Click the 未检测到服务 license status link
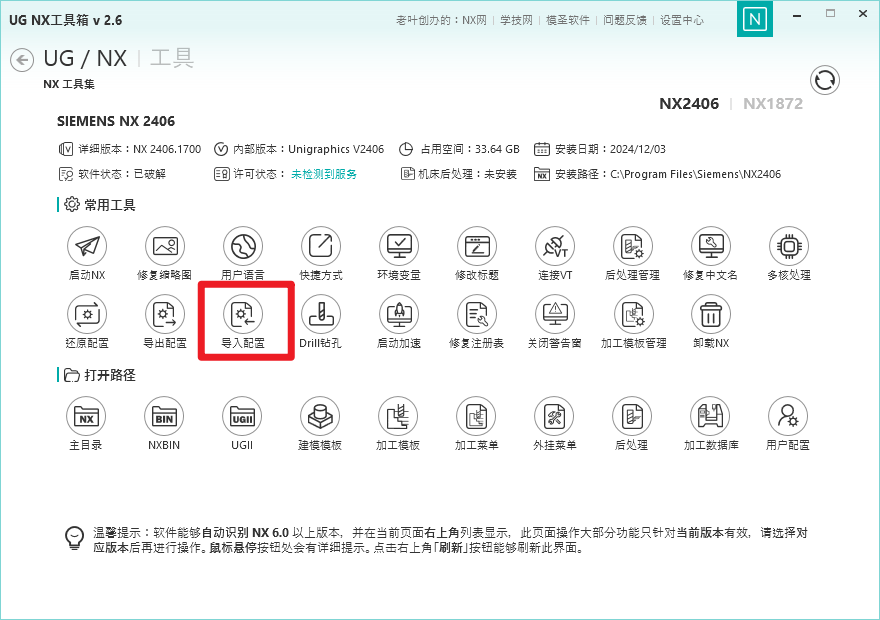This screenshot has width=880, height=620. pos(324,174)
